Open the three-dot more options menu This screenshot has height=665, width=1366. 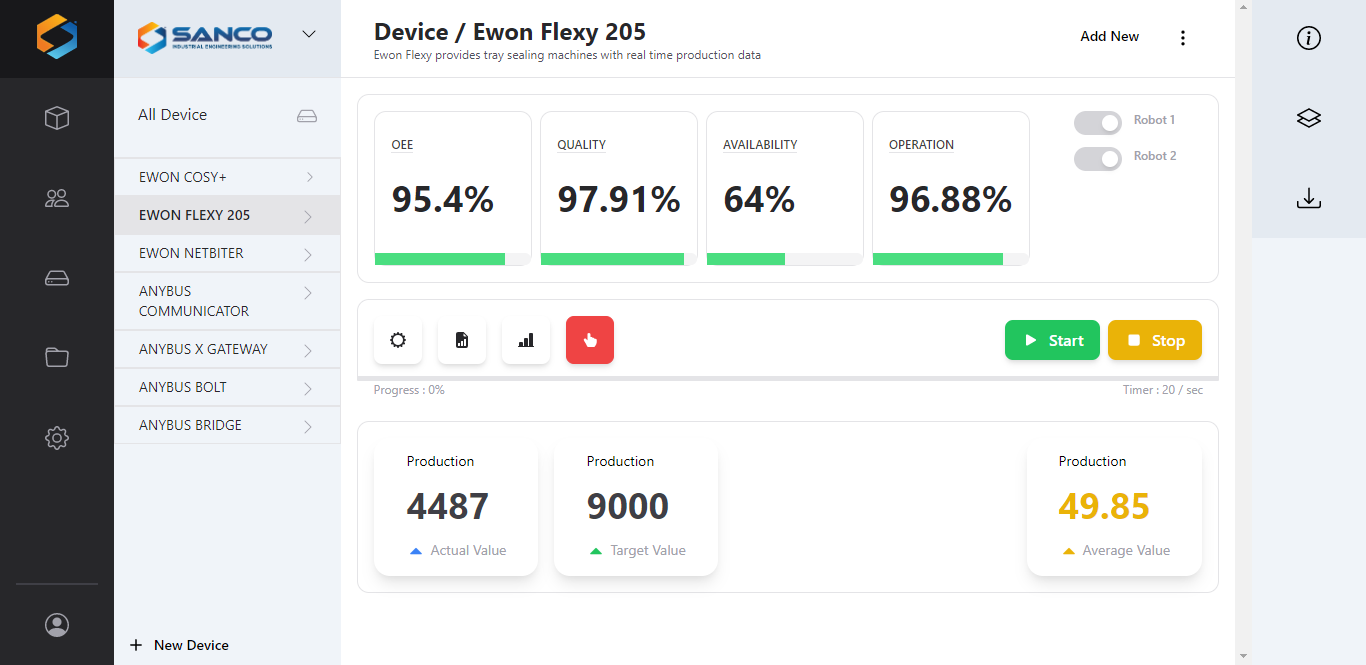tap(1183, 38)
